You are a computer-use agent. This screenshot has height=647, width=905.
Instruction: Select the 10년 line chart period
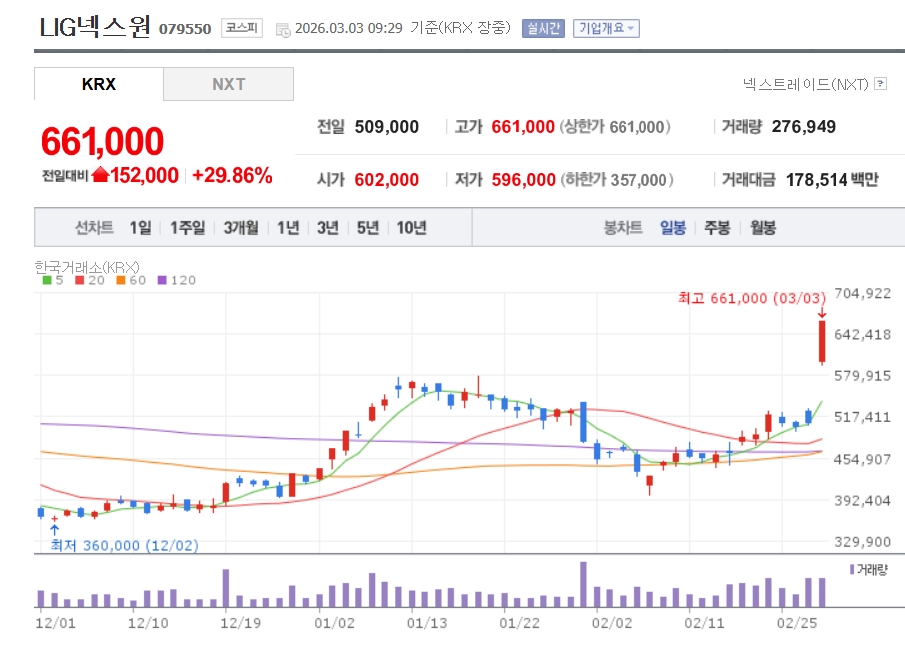[x=412, y=228]
